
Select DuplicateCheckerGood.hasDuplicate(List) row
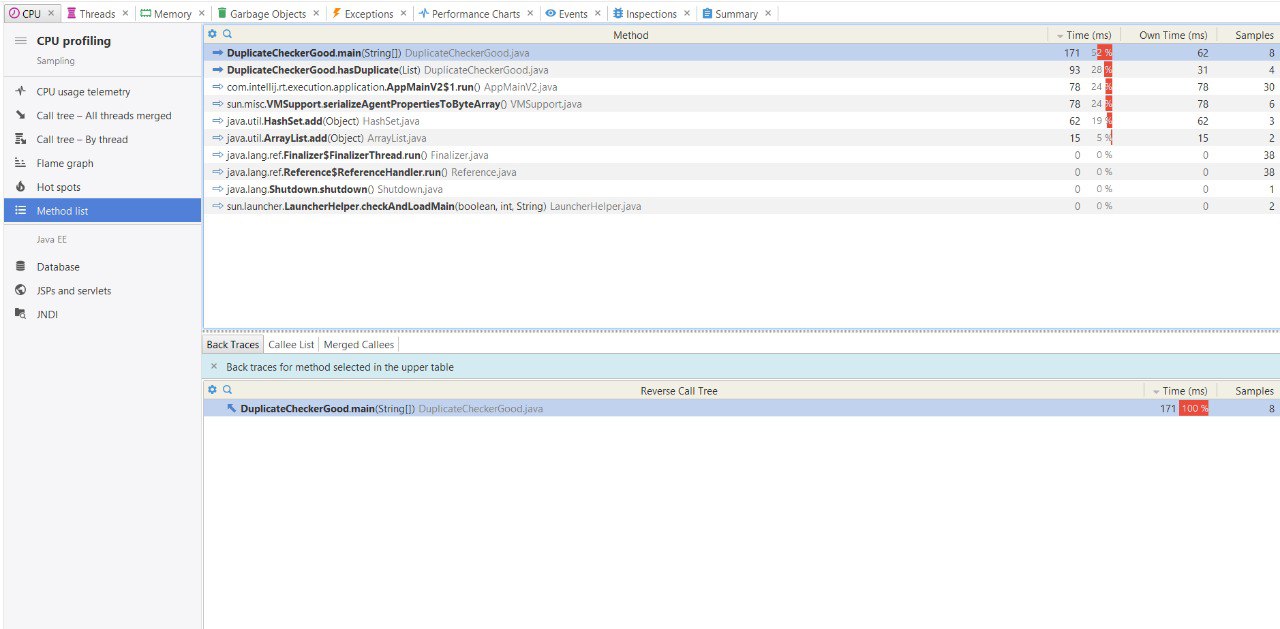click(x=741, y=70)
